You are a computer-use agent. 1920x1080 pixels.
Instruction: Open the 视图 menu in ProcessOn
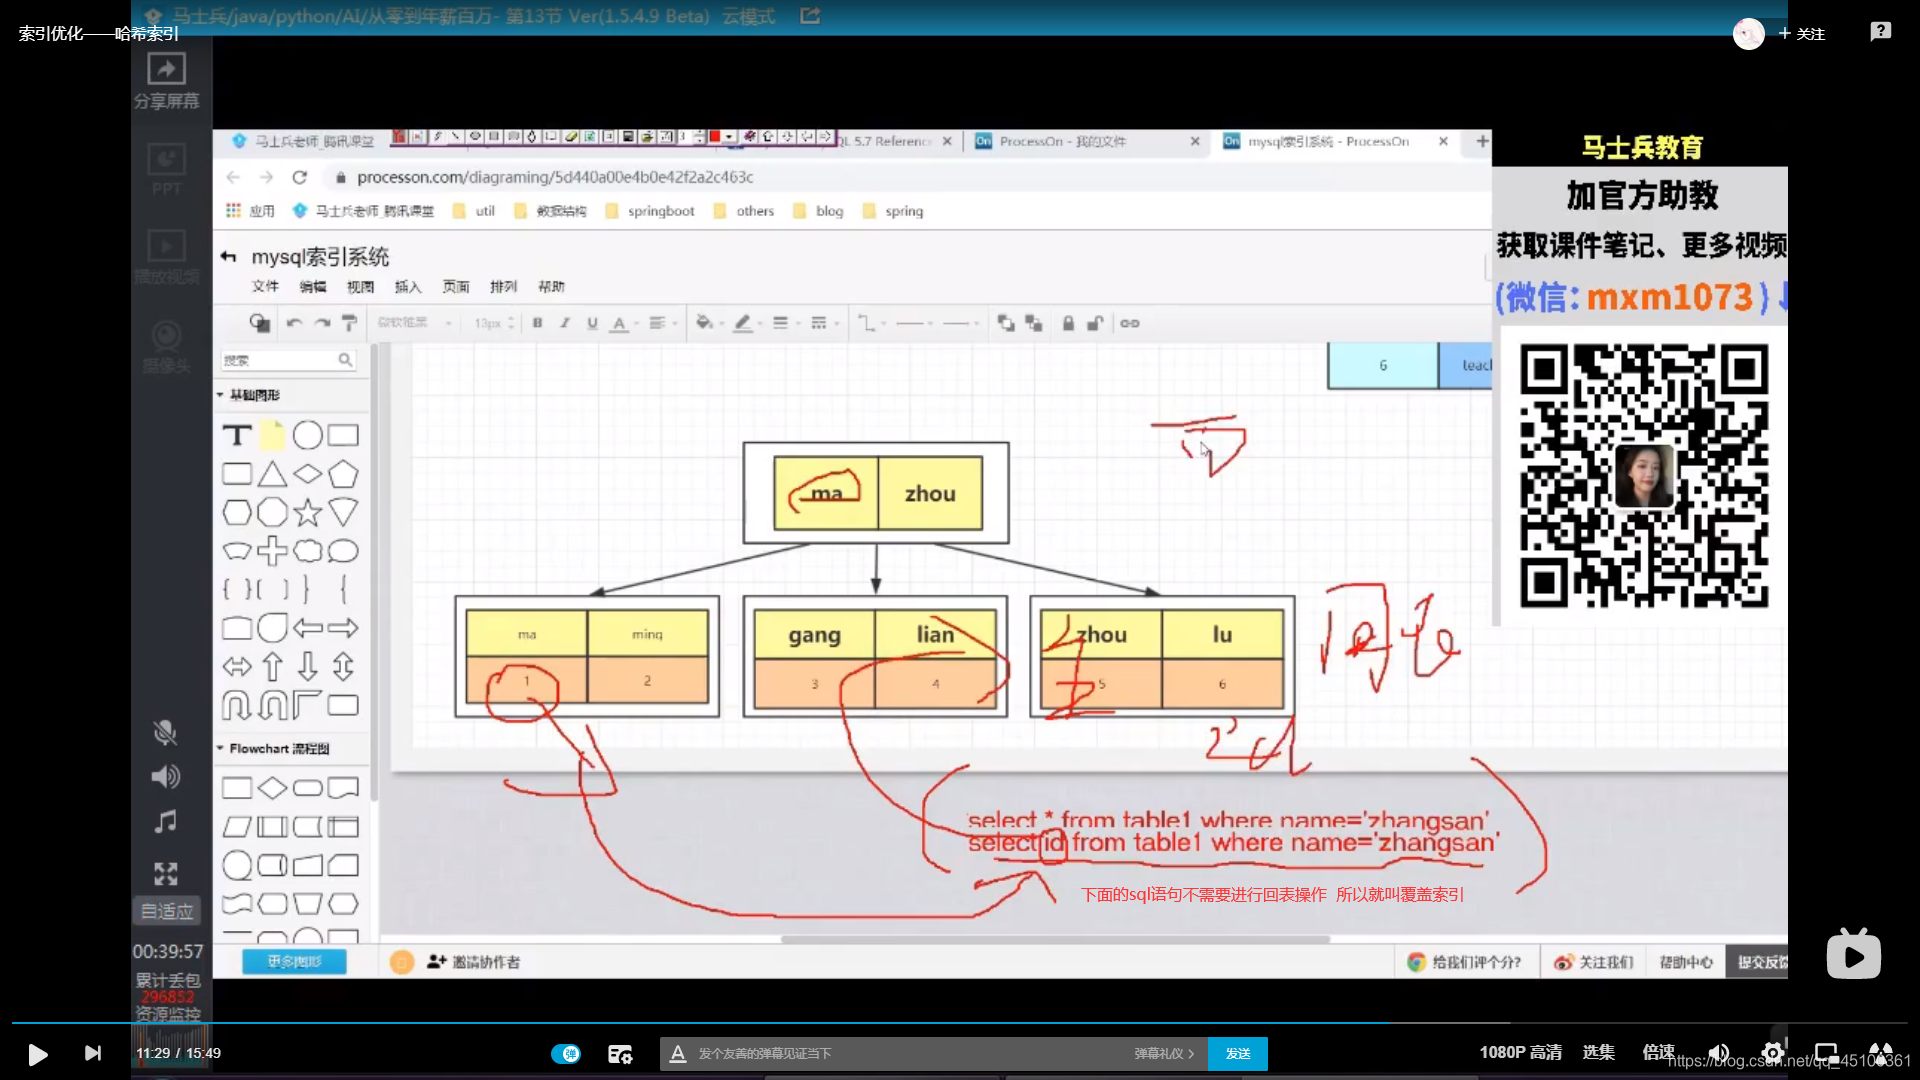pos(360,287)
